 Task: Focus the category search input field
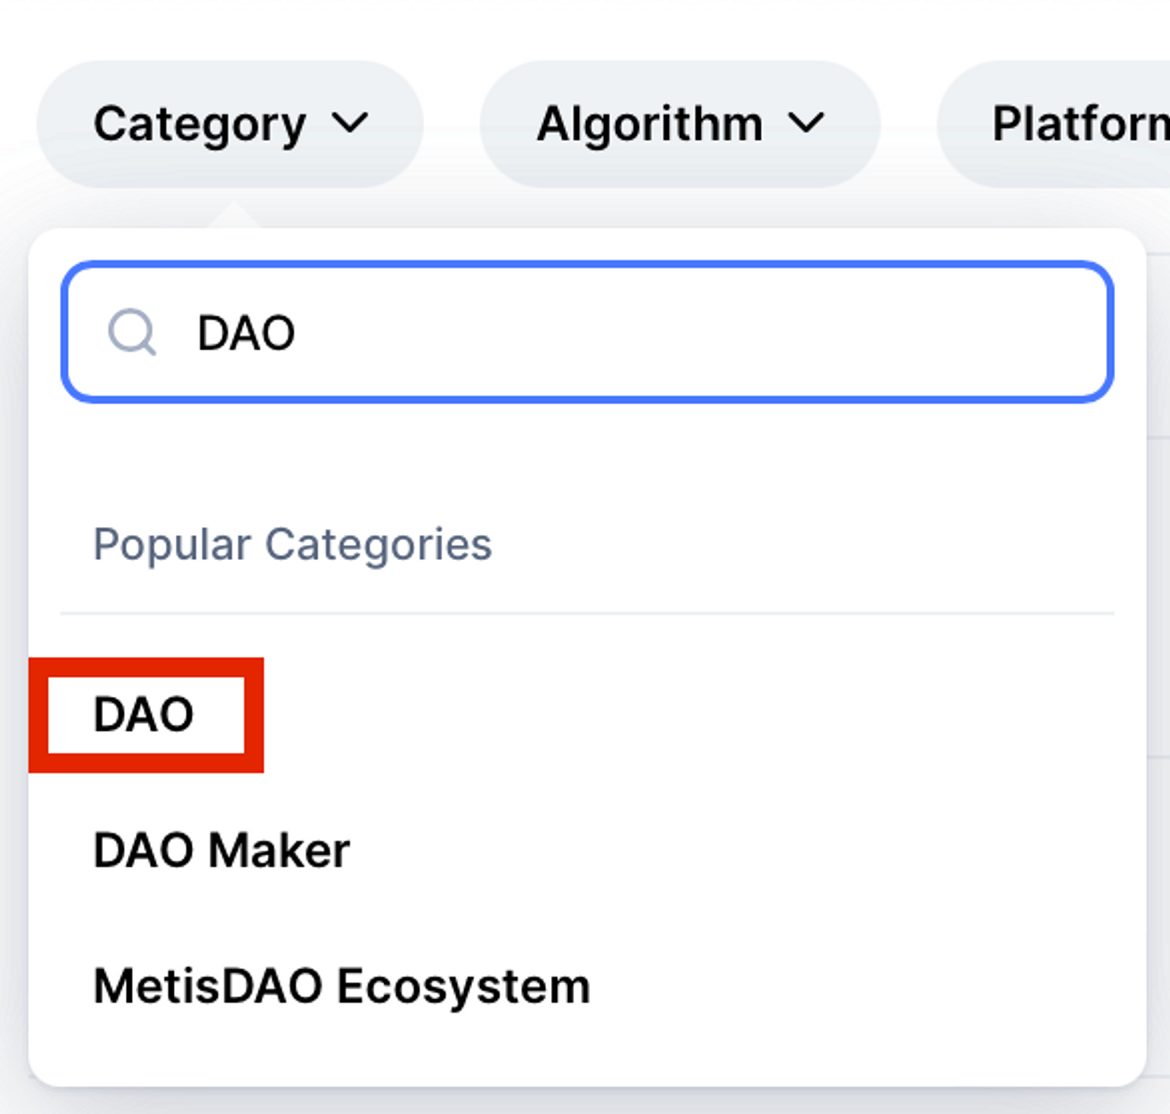pyautogui.click(x=587, y=332)
